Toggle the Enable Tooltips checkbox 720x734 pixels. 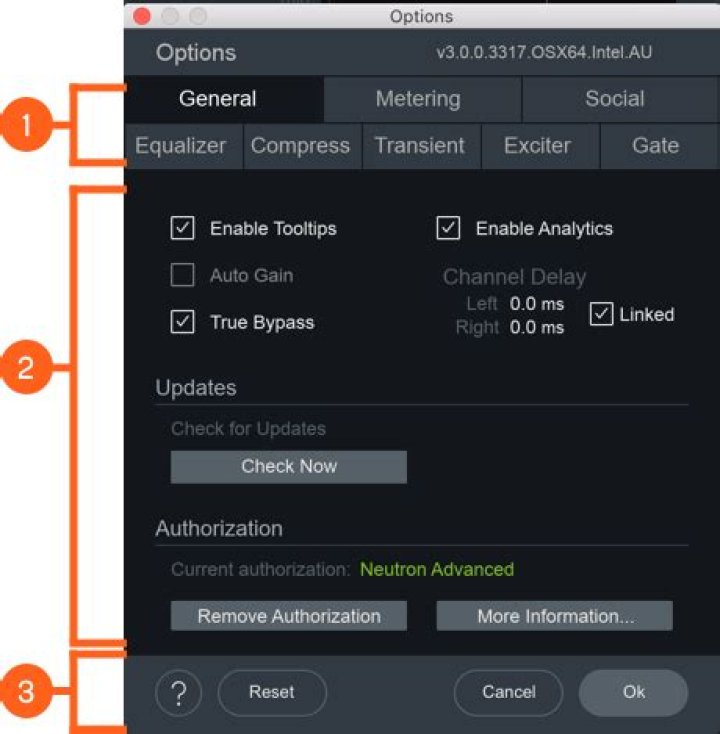point(182,229)
